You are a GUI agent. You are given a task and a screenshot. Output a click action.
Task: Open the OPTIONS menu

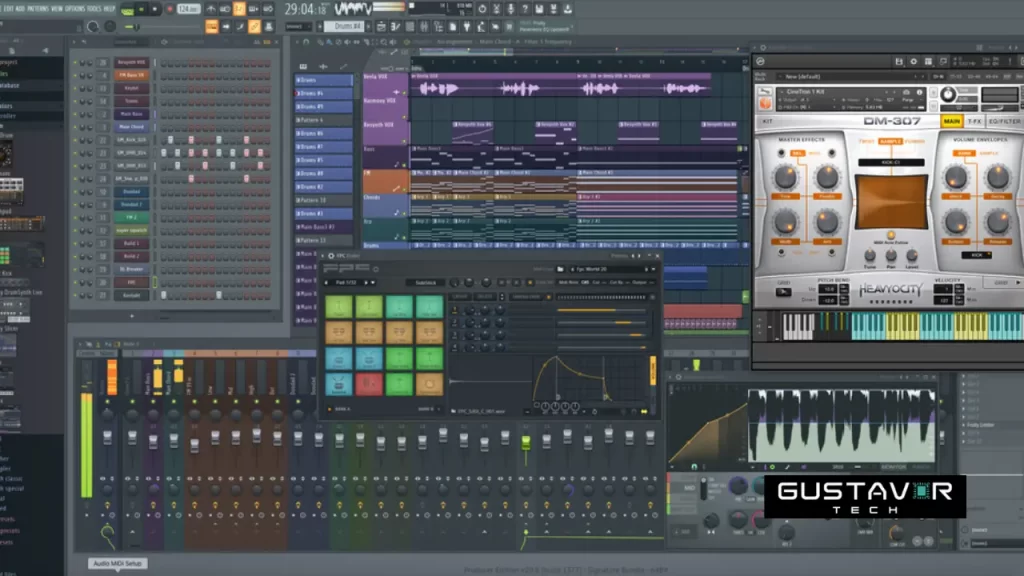[x=75, y=9]
